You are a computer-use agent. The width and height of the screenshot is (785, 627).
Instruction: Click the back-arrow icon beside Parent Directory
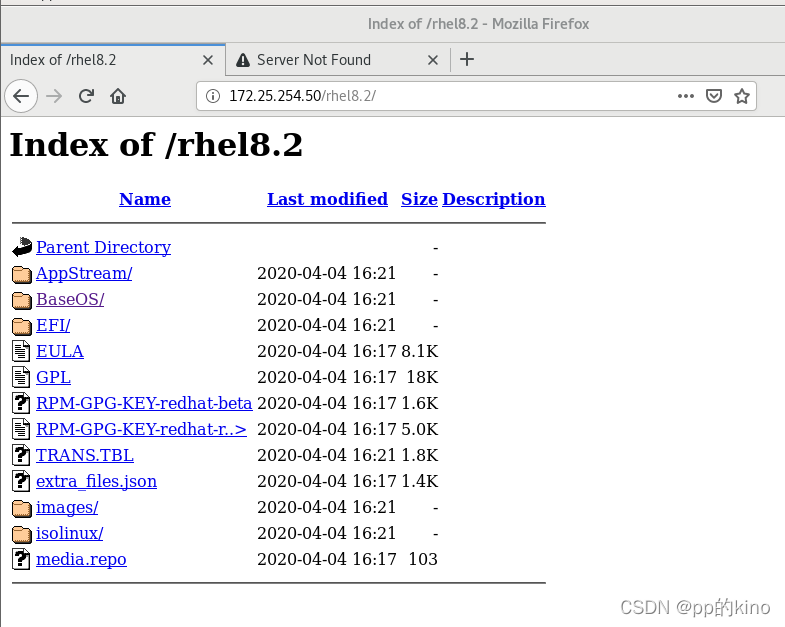coord(22,247)
